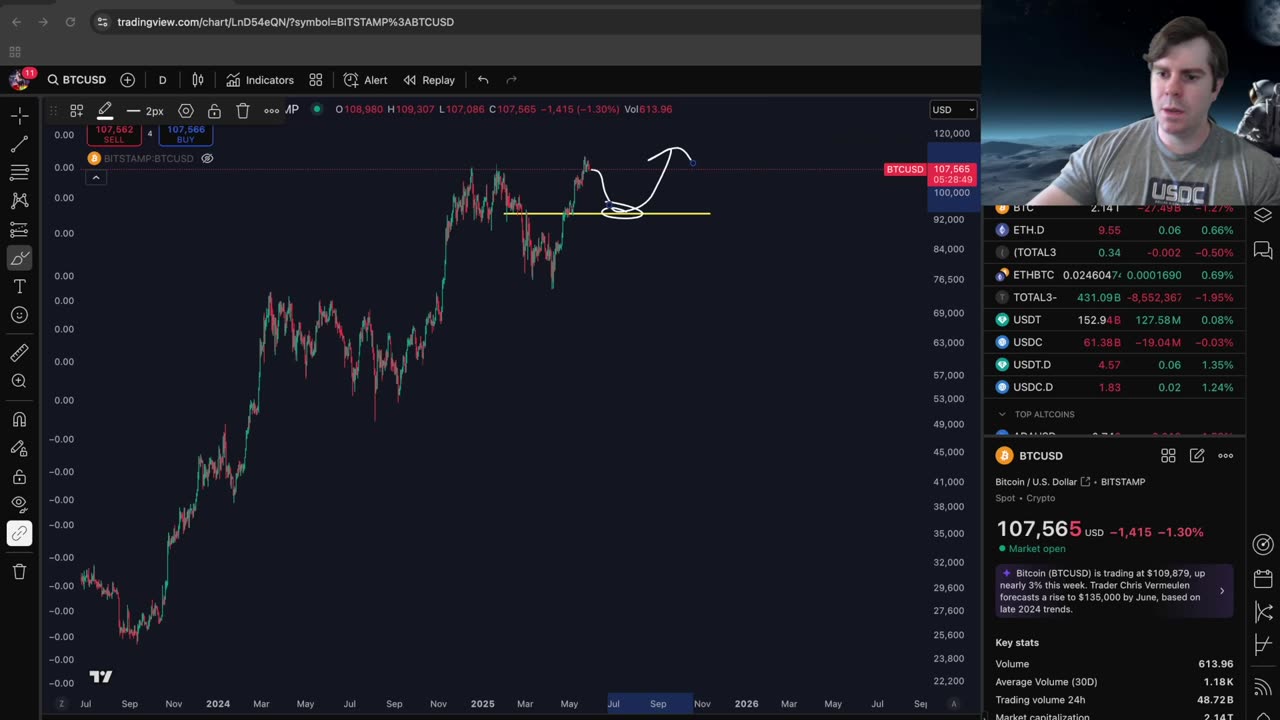
Task: Select the highlighted brush drawing tool
Action: click(x=19, y=259)
